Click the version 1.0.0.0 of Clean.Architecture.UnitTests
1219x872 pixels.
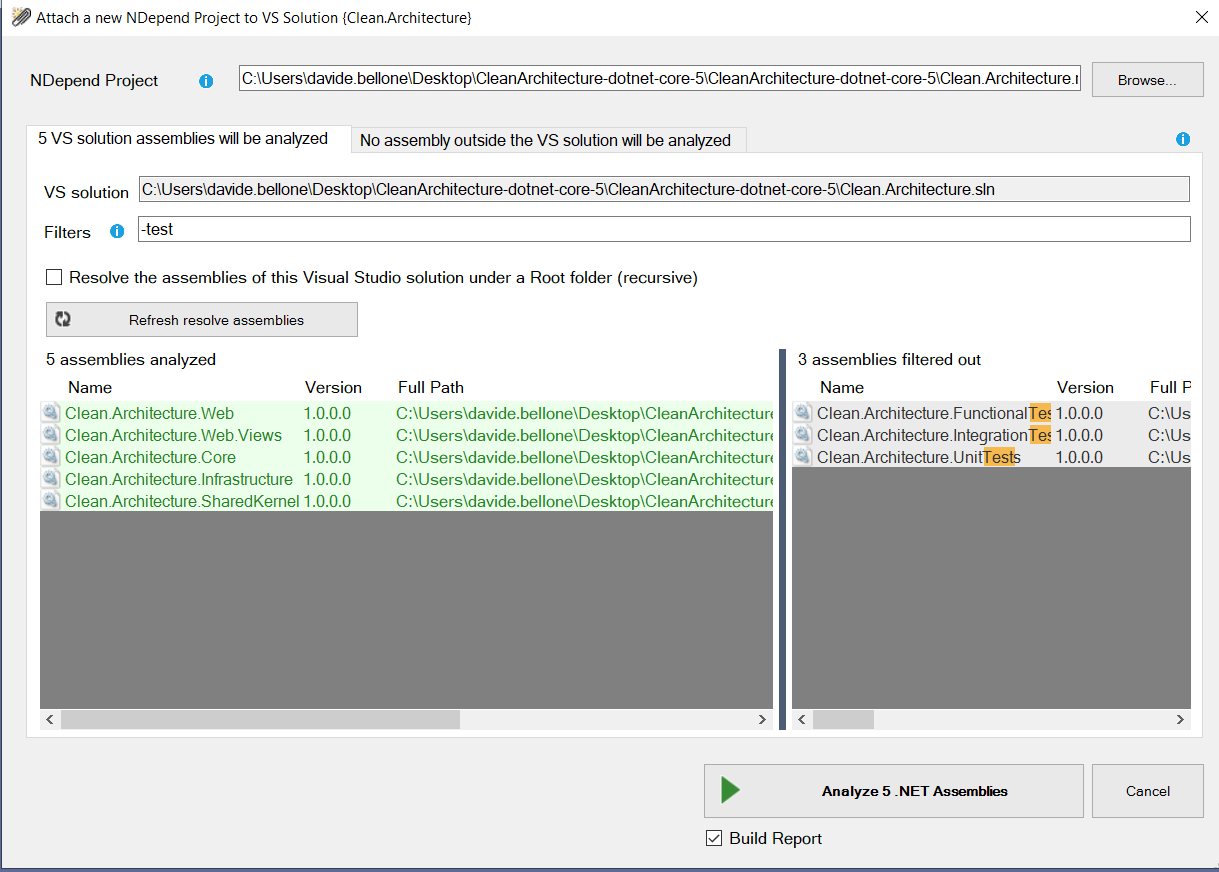1079,457
